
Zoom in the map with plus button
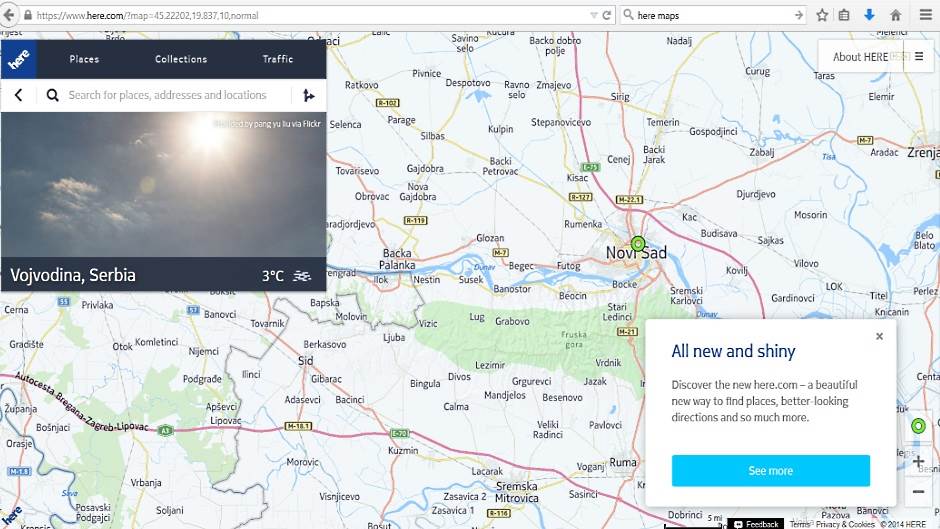(x=918, y=461)
